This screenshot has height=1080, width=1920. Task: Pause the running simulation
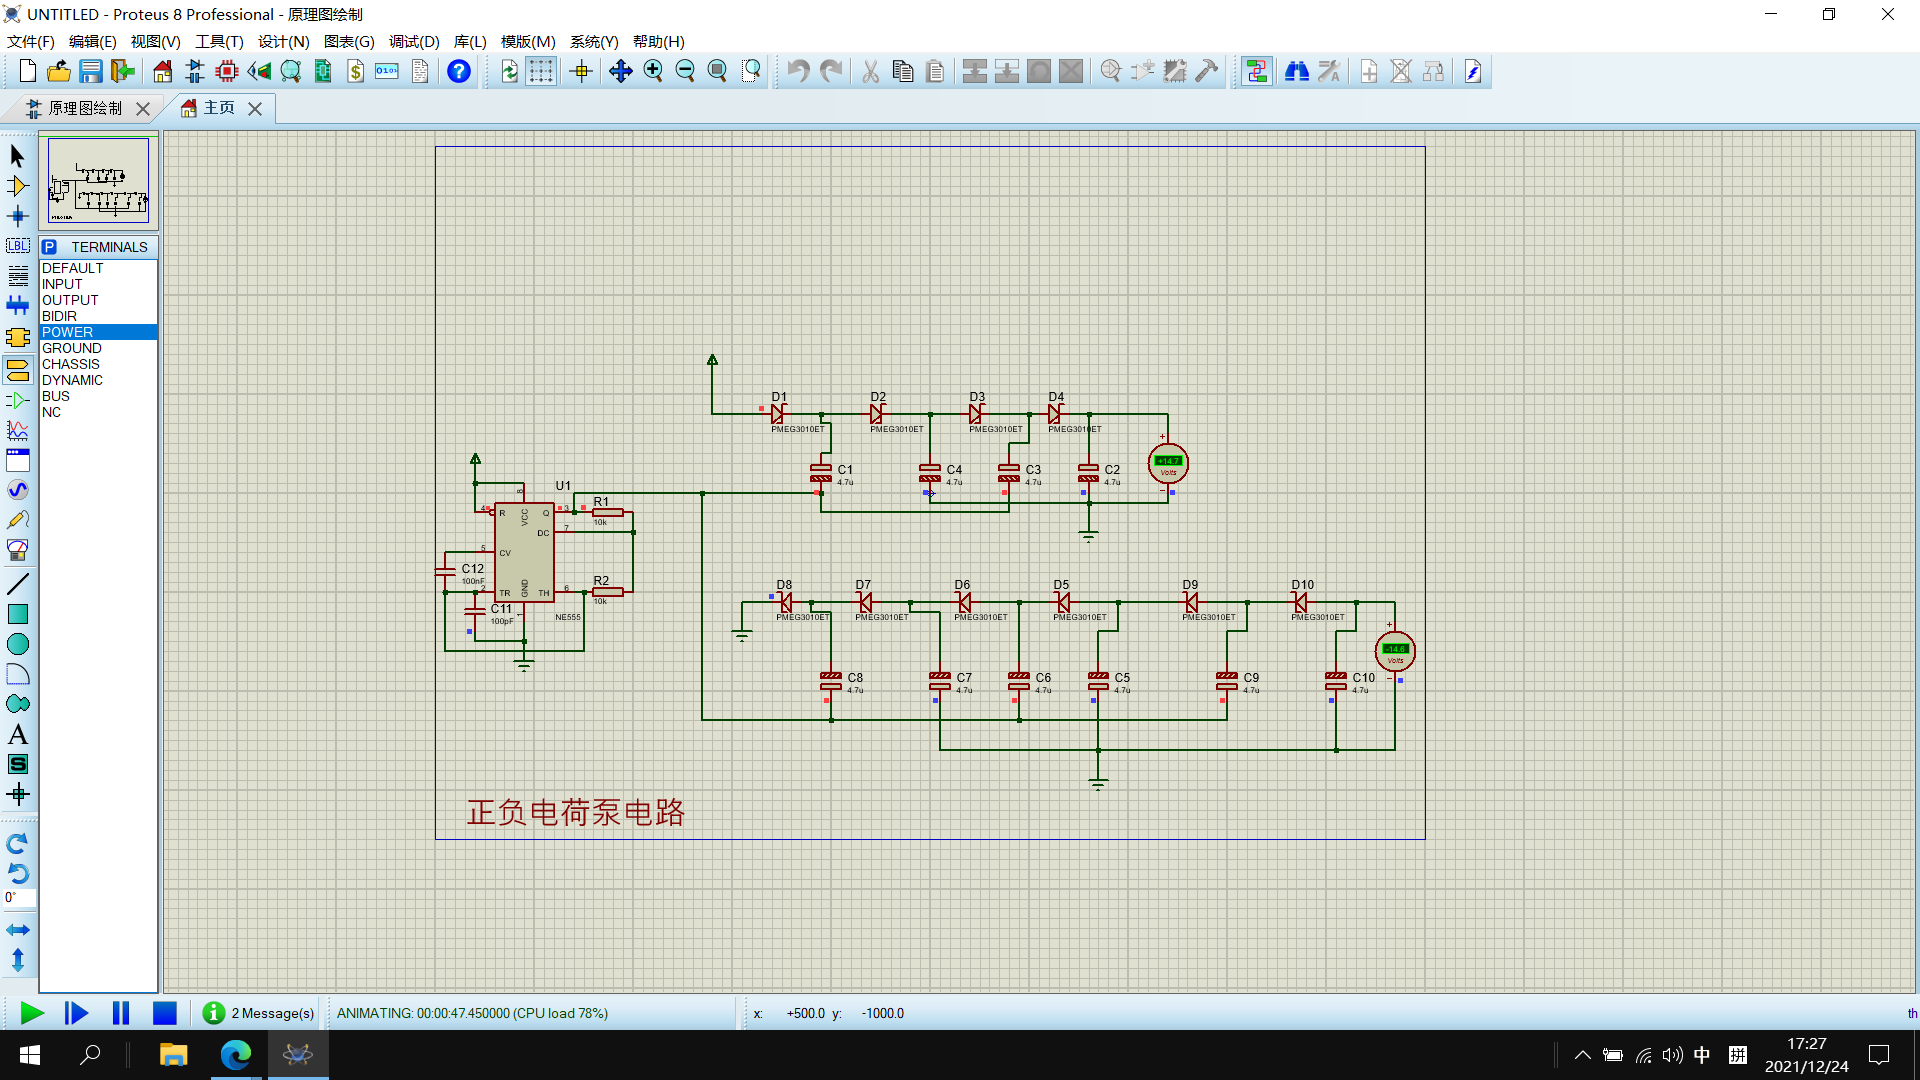pos(120,1013)
